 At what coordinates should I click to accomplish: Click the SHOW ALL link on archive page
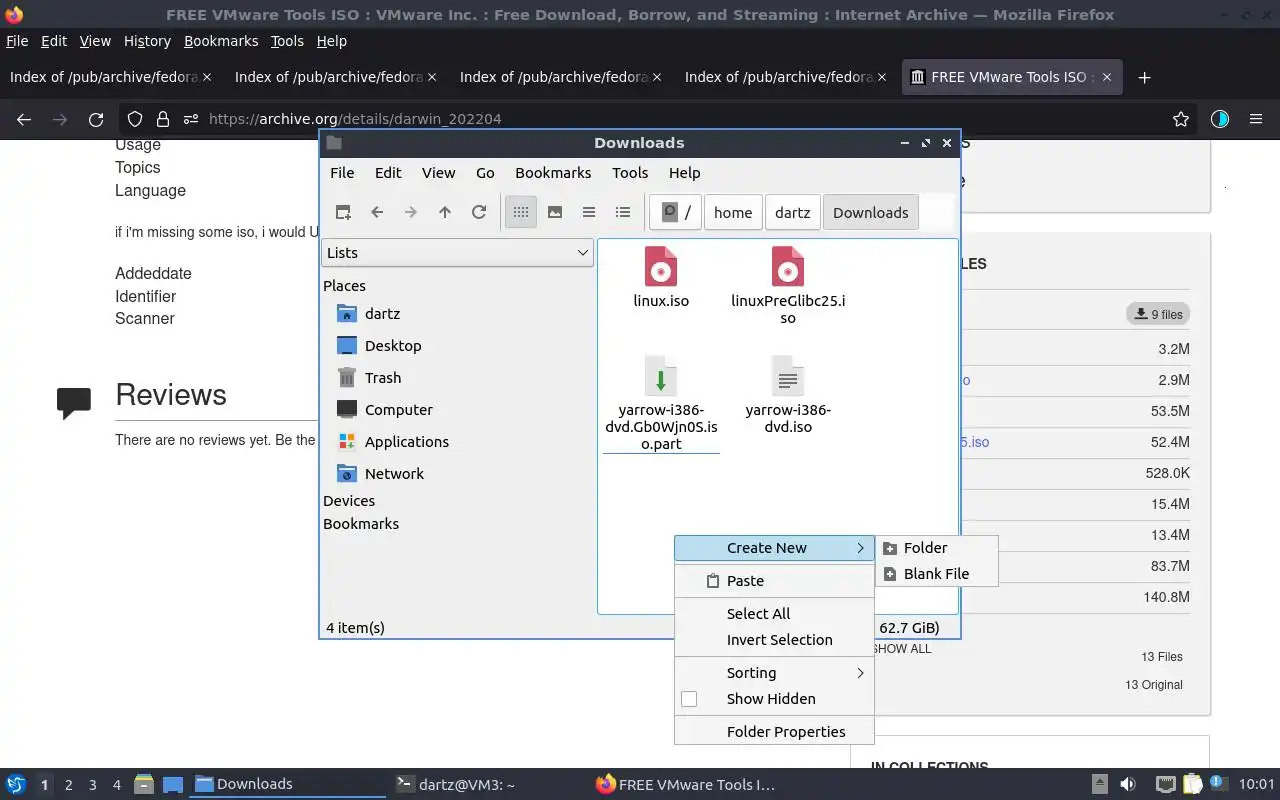[902, 649]
